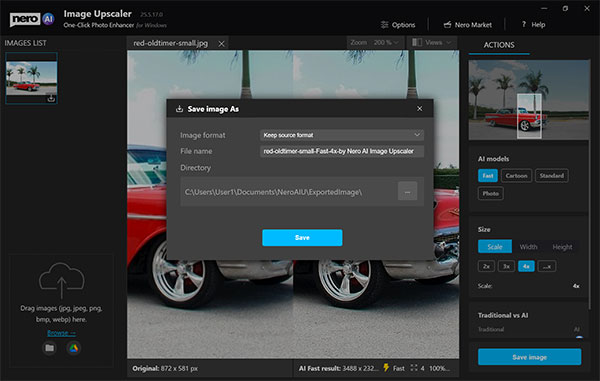Select the Fast AI model

click(x=488, y=176)
